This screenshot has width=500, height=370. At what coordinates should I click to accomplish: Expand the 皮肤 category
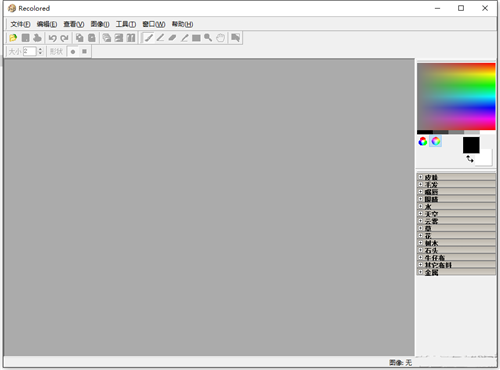pos(421,177)
